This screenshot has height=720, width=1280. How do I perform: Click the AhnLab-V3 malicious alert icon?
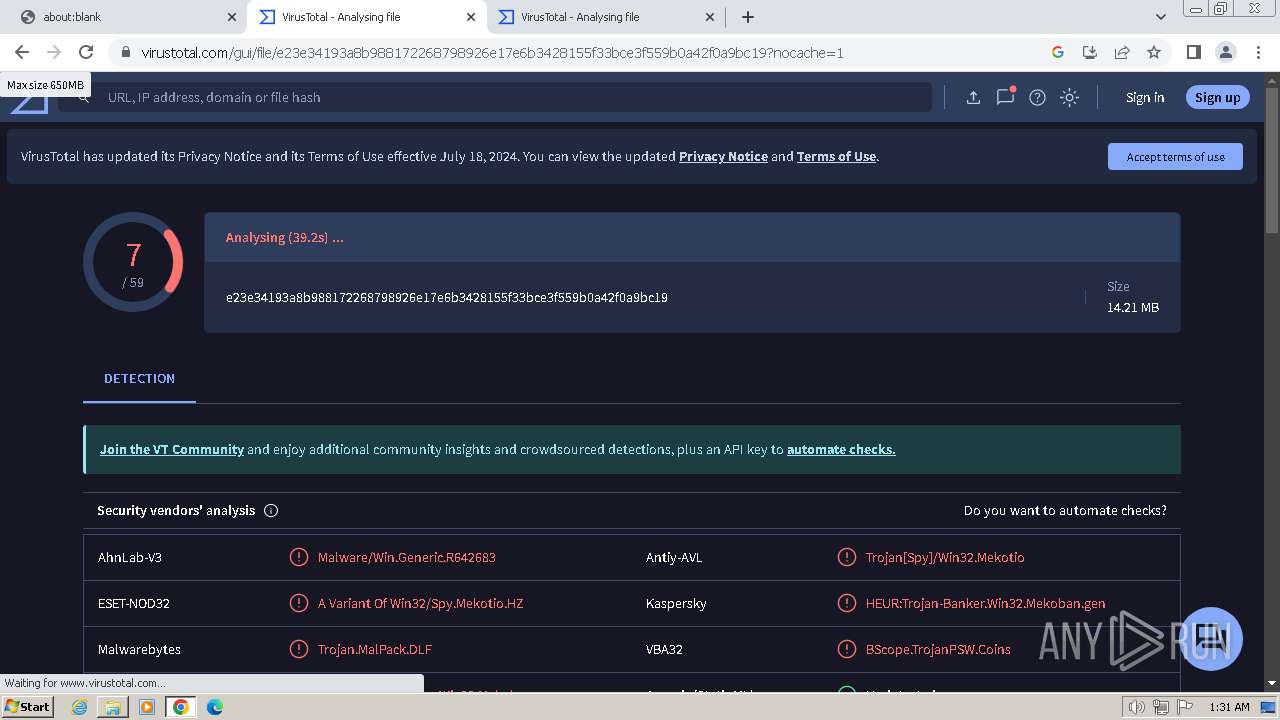298,557
